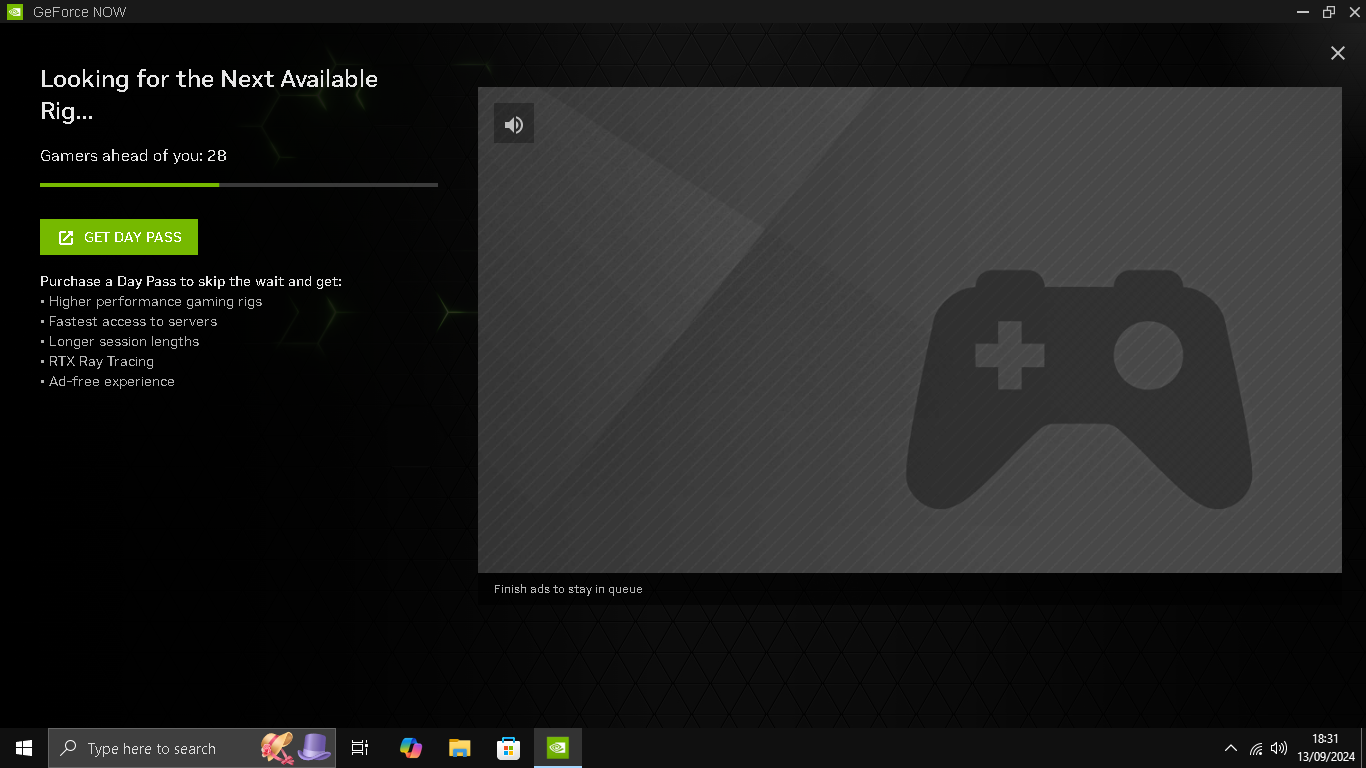Open the clock showing 18:31
Viewport: 1366px width, 768px height.
pos(1325,748)
